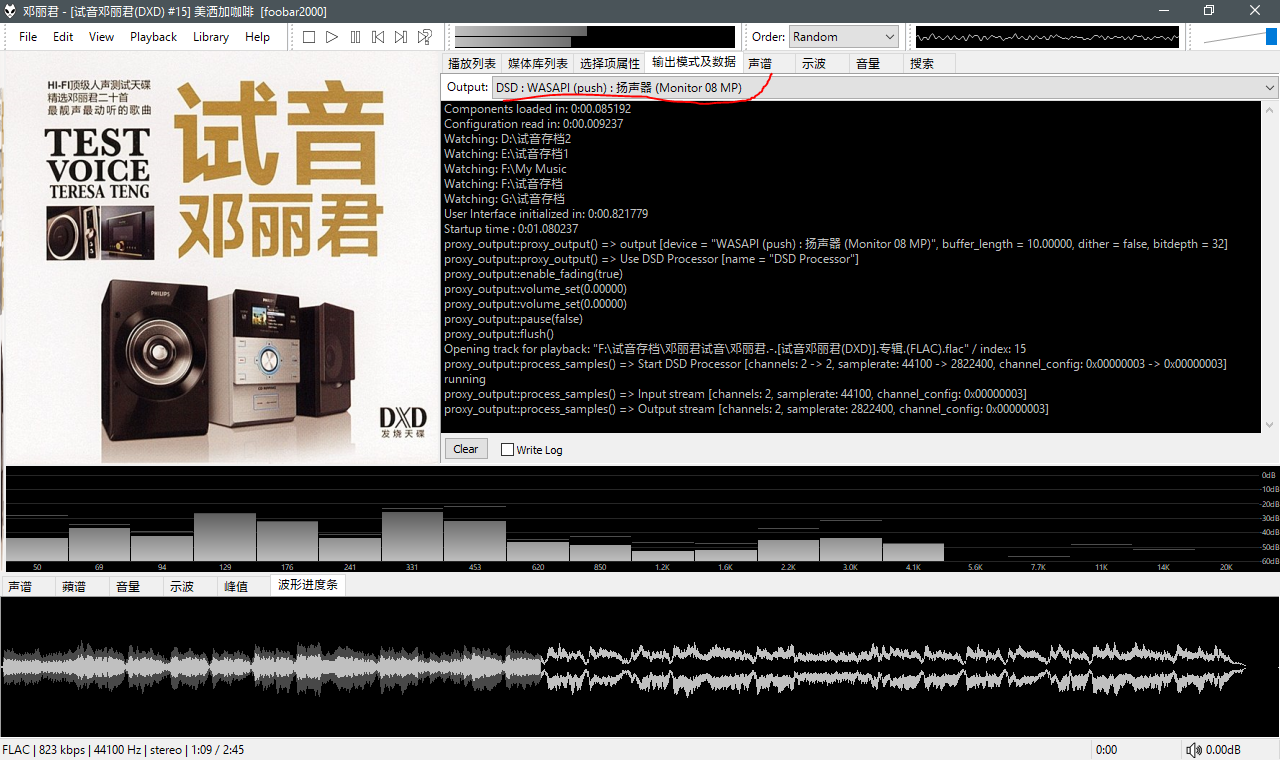Select the 媒体库列表 tab
Screen dimensions: 1280x760
[x=538, y=63]
